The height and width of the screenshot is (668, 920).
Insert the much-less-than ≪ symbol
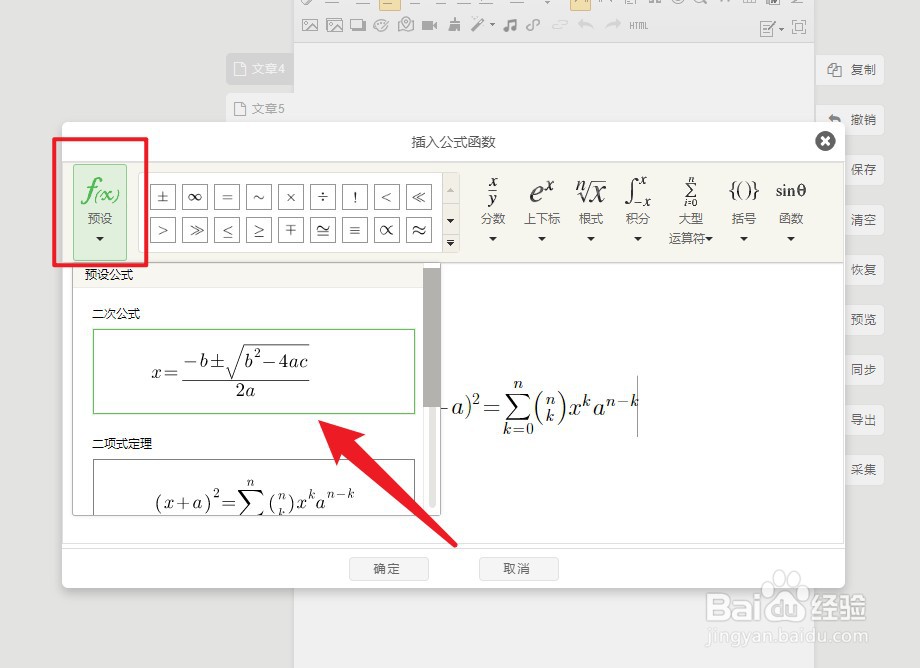pos(419,197)
